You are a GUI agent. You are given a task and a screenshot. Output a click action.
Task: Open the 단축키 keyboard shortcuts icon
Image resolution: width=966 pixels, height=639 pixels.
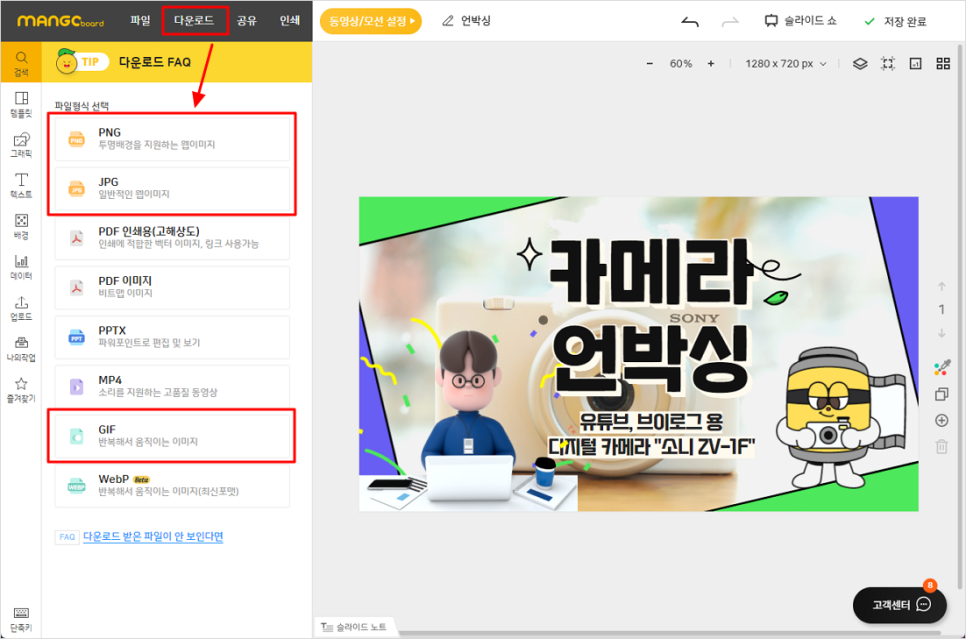[21, 619]
